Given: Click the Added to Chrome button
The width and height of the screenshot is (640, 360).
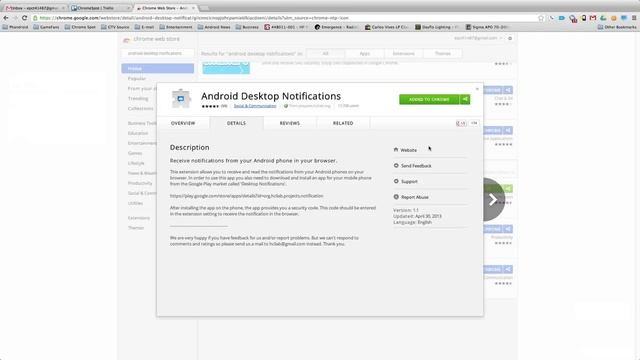Looking at the screenshot, I should (x=429, y=99).
